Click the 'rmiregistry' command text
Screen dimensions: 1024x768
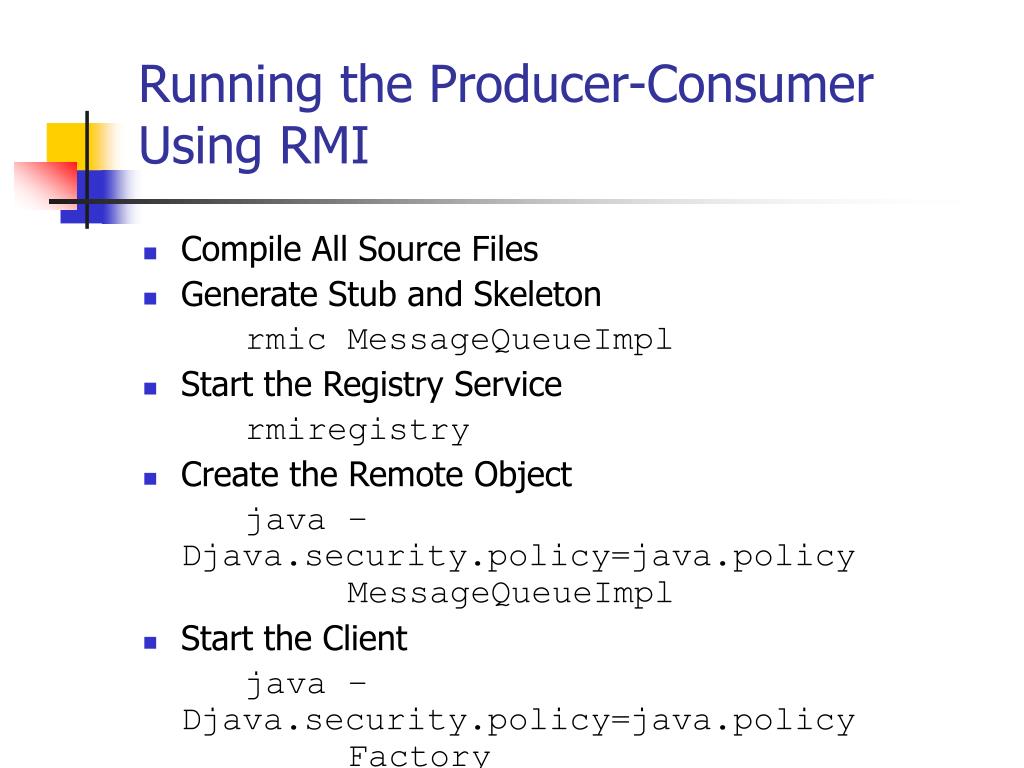coord(358,431)
